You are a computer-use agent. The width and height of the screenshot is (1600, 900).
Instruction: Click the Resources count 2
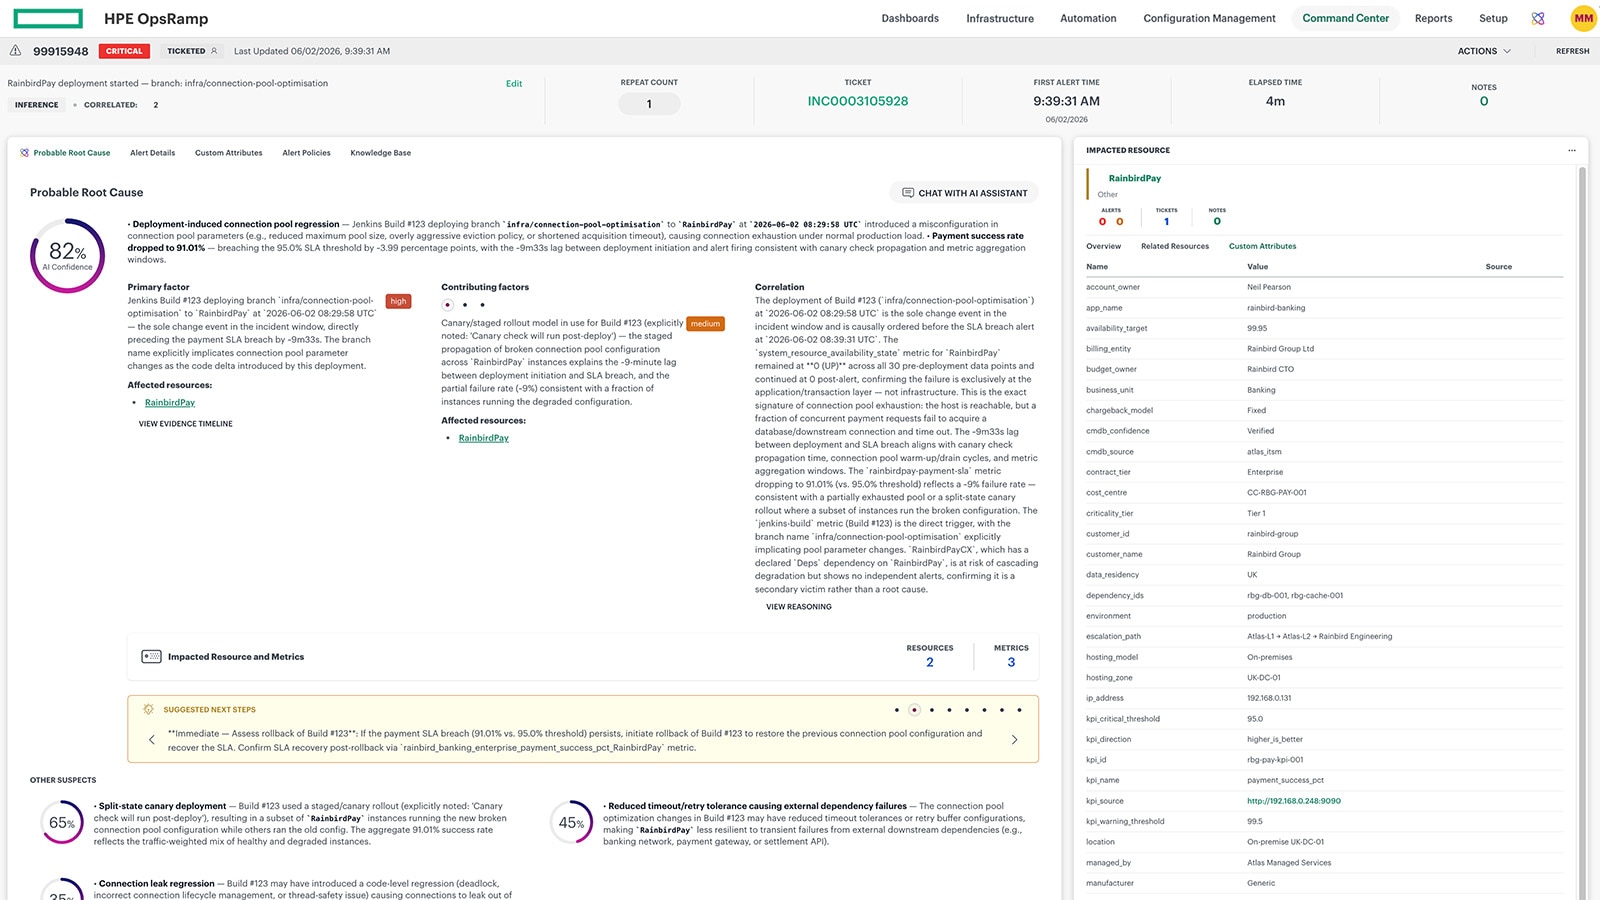(930, 662)
